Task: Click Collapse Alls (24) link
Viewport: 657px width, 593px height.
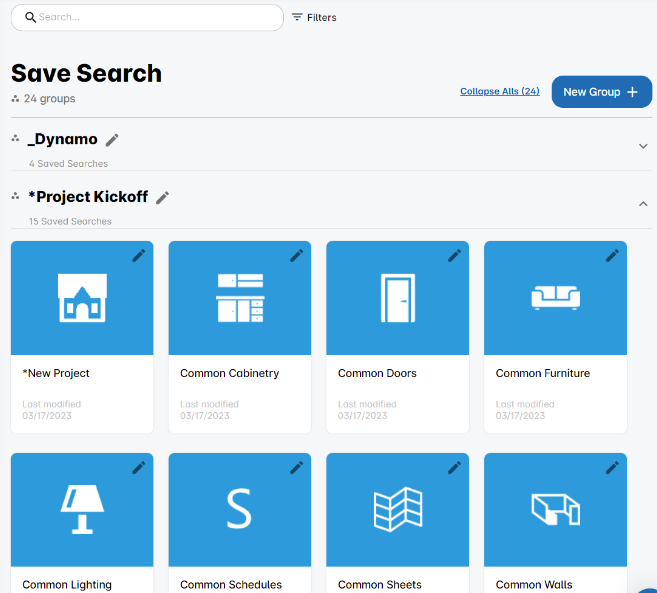Action: pos(499,91)
